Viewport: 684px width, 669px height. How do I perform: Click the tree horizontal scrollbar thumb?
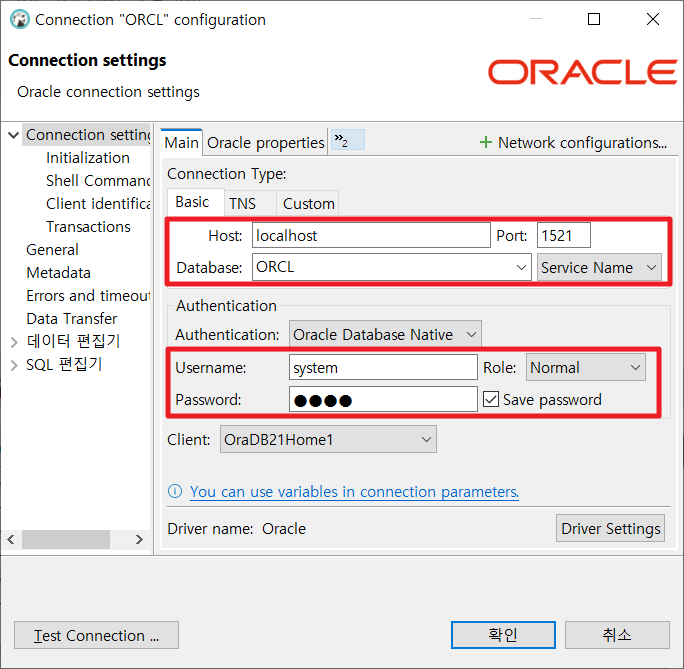click(x=66, y=539)
